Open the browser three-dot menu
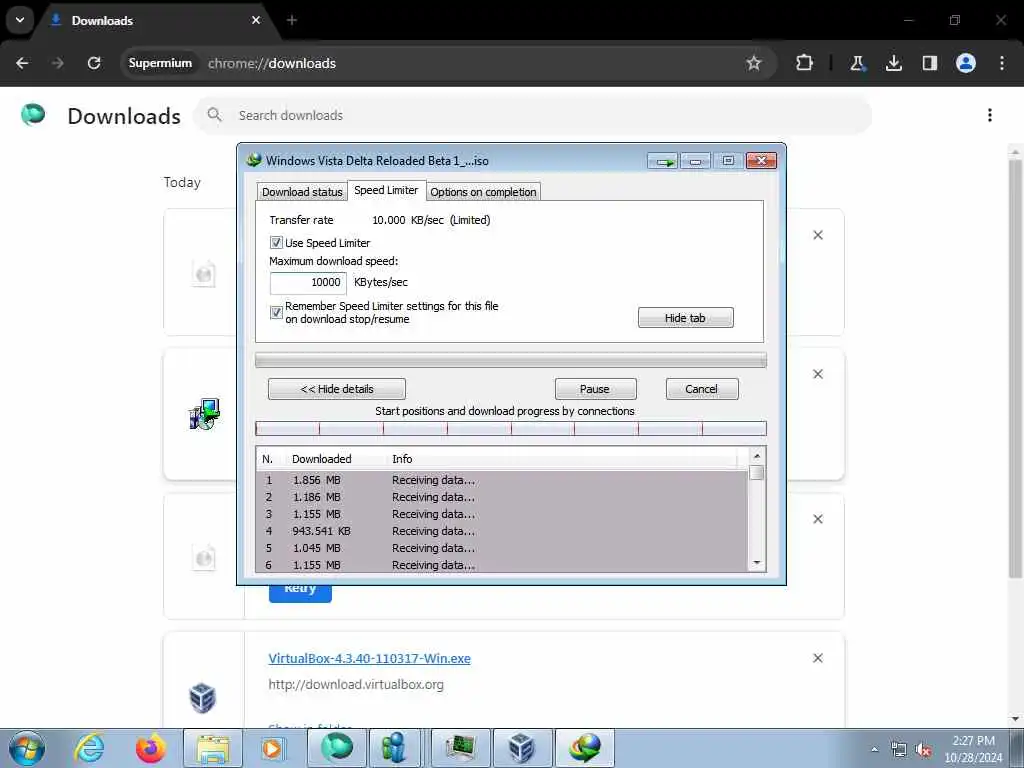Screen dimensions: 1024x768 click(1002, 63)
